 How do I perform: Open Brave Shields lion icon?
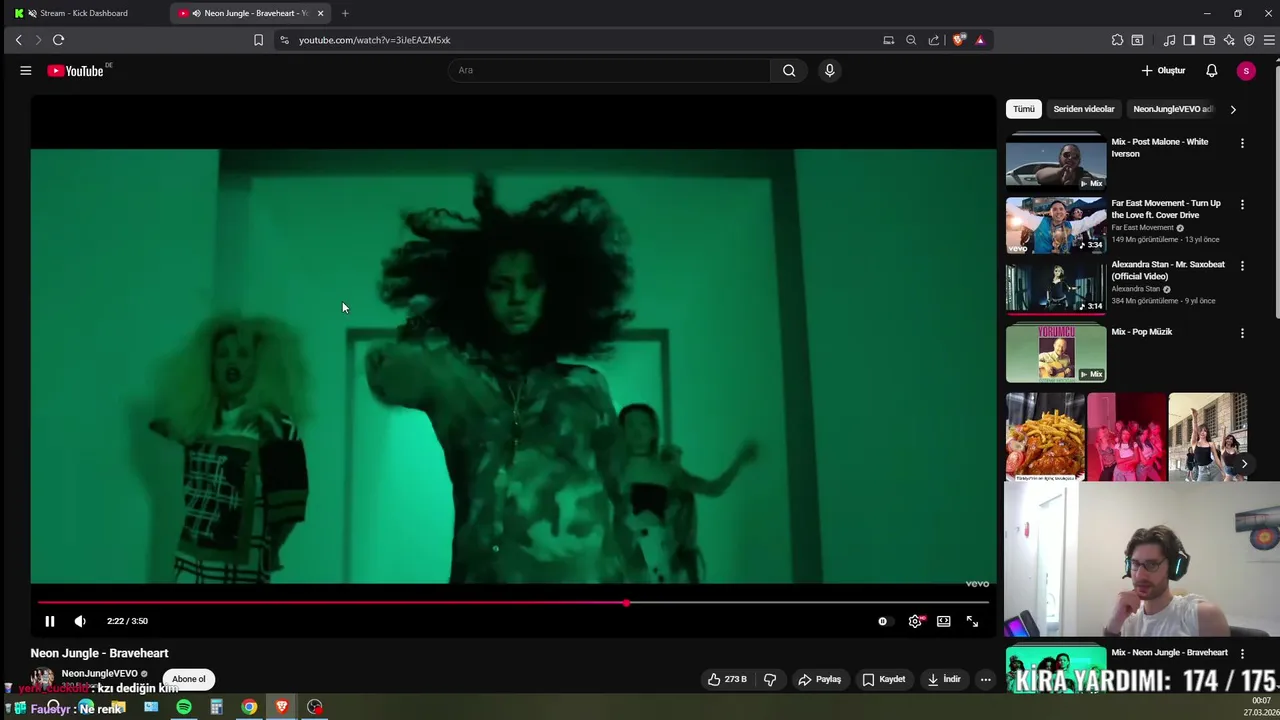pos(959,40)
